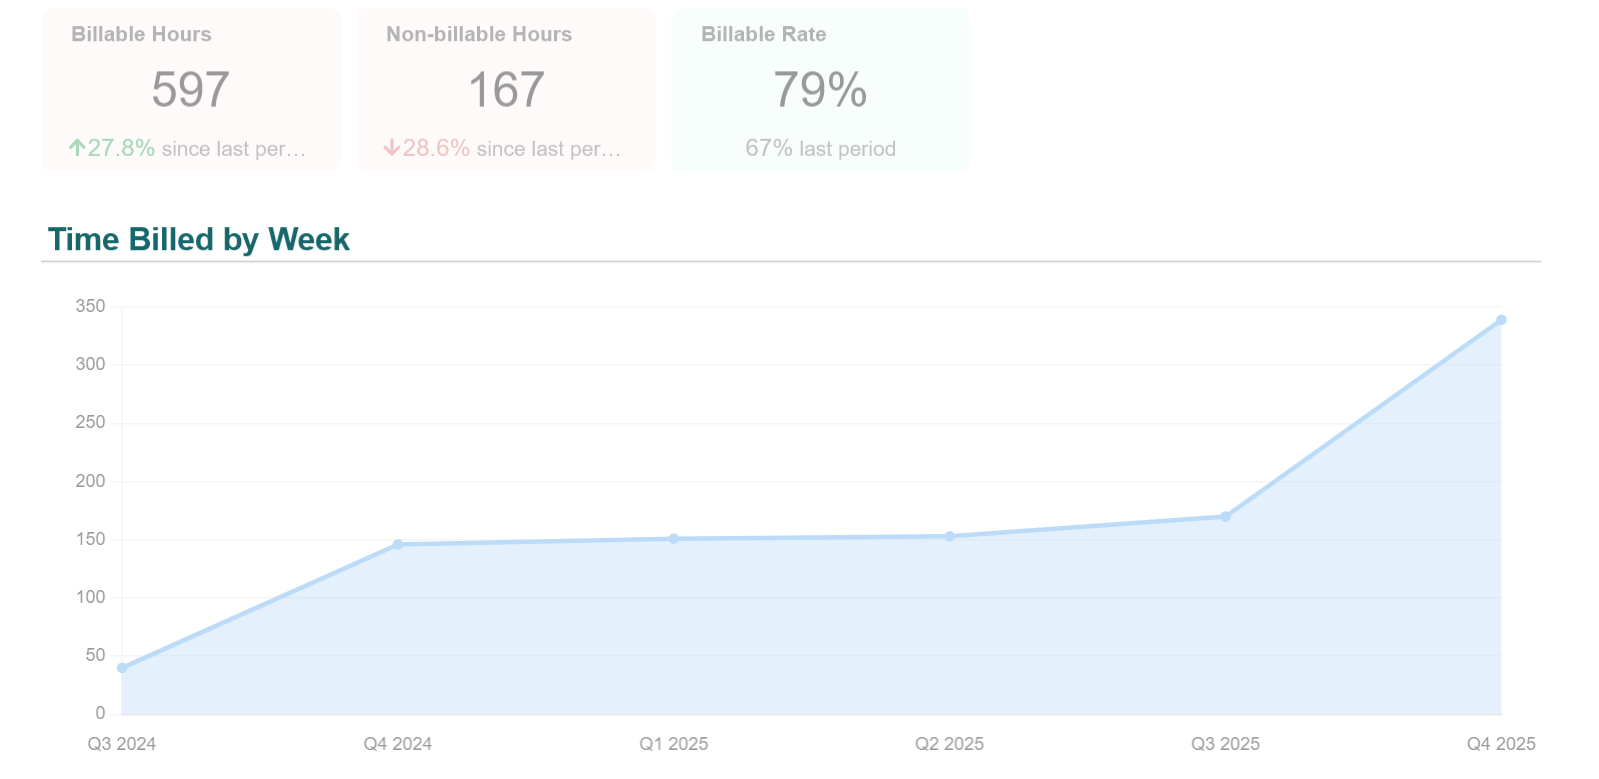Select the Q1 2025 data point

pyautogui.click(x=674, y=539)
